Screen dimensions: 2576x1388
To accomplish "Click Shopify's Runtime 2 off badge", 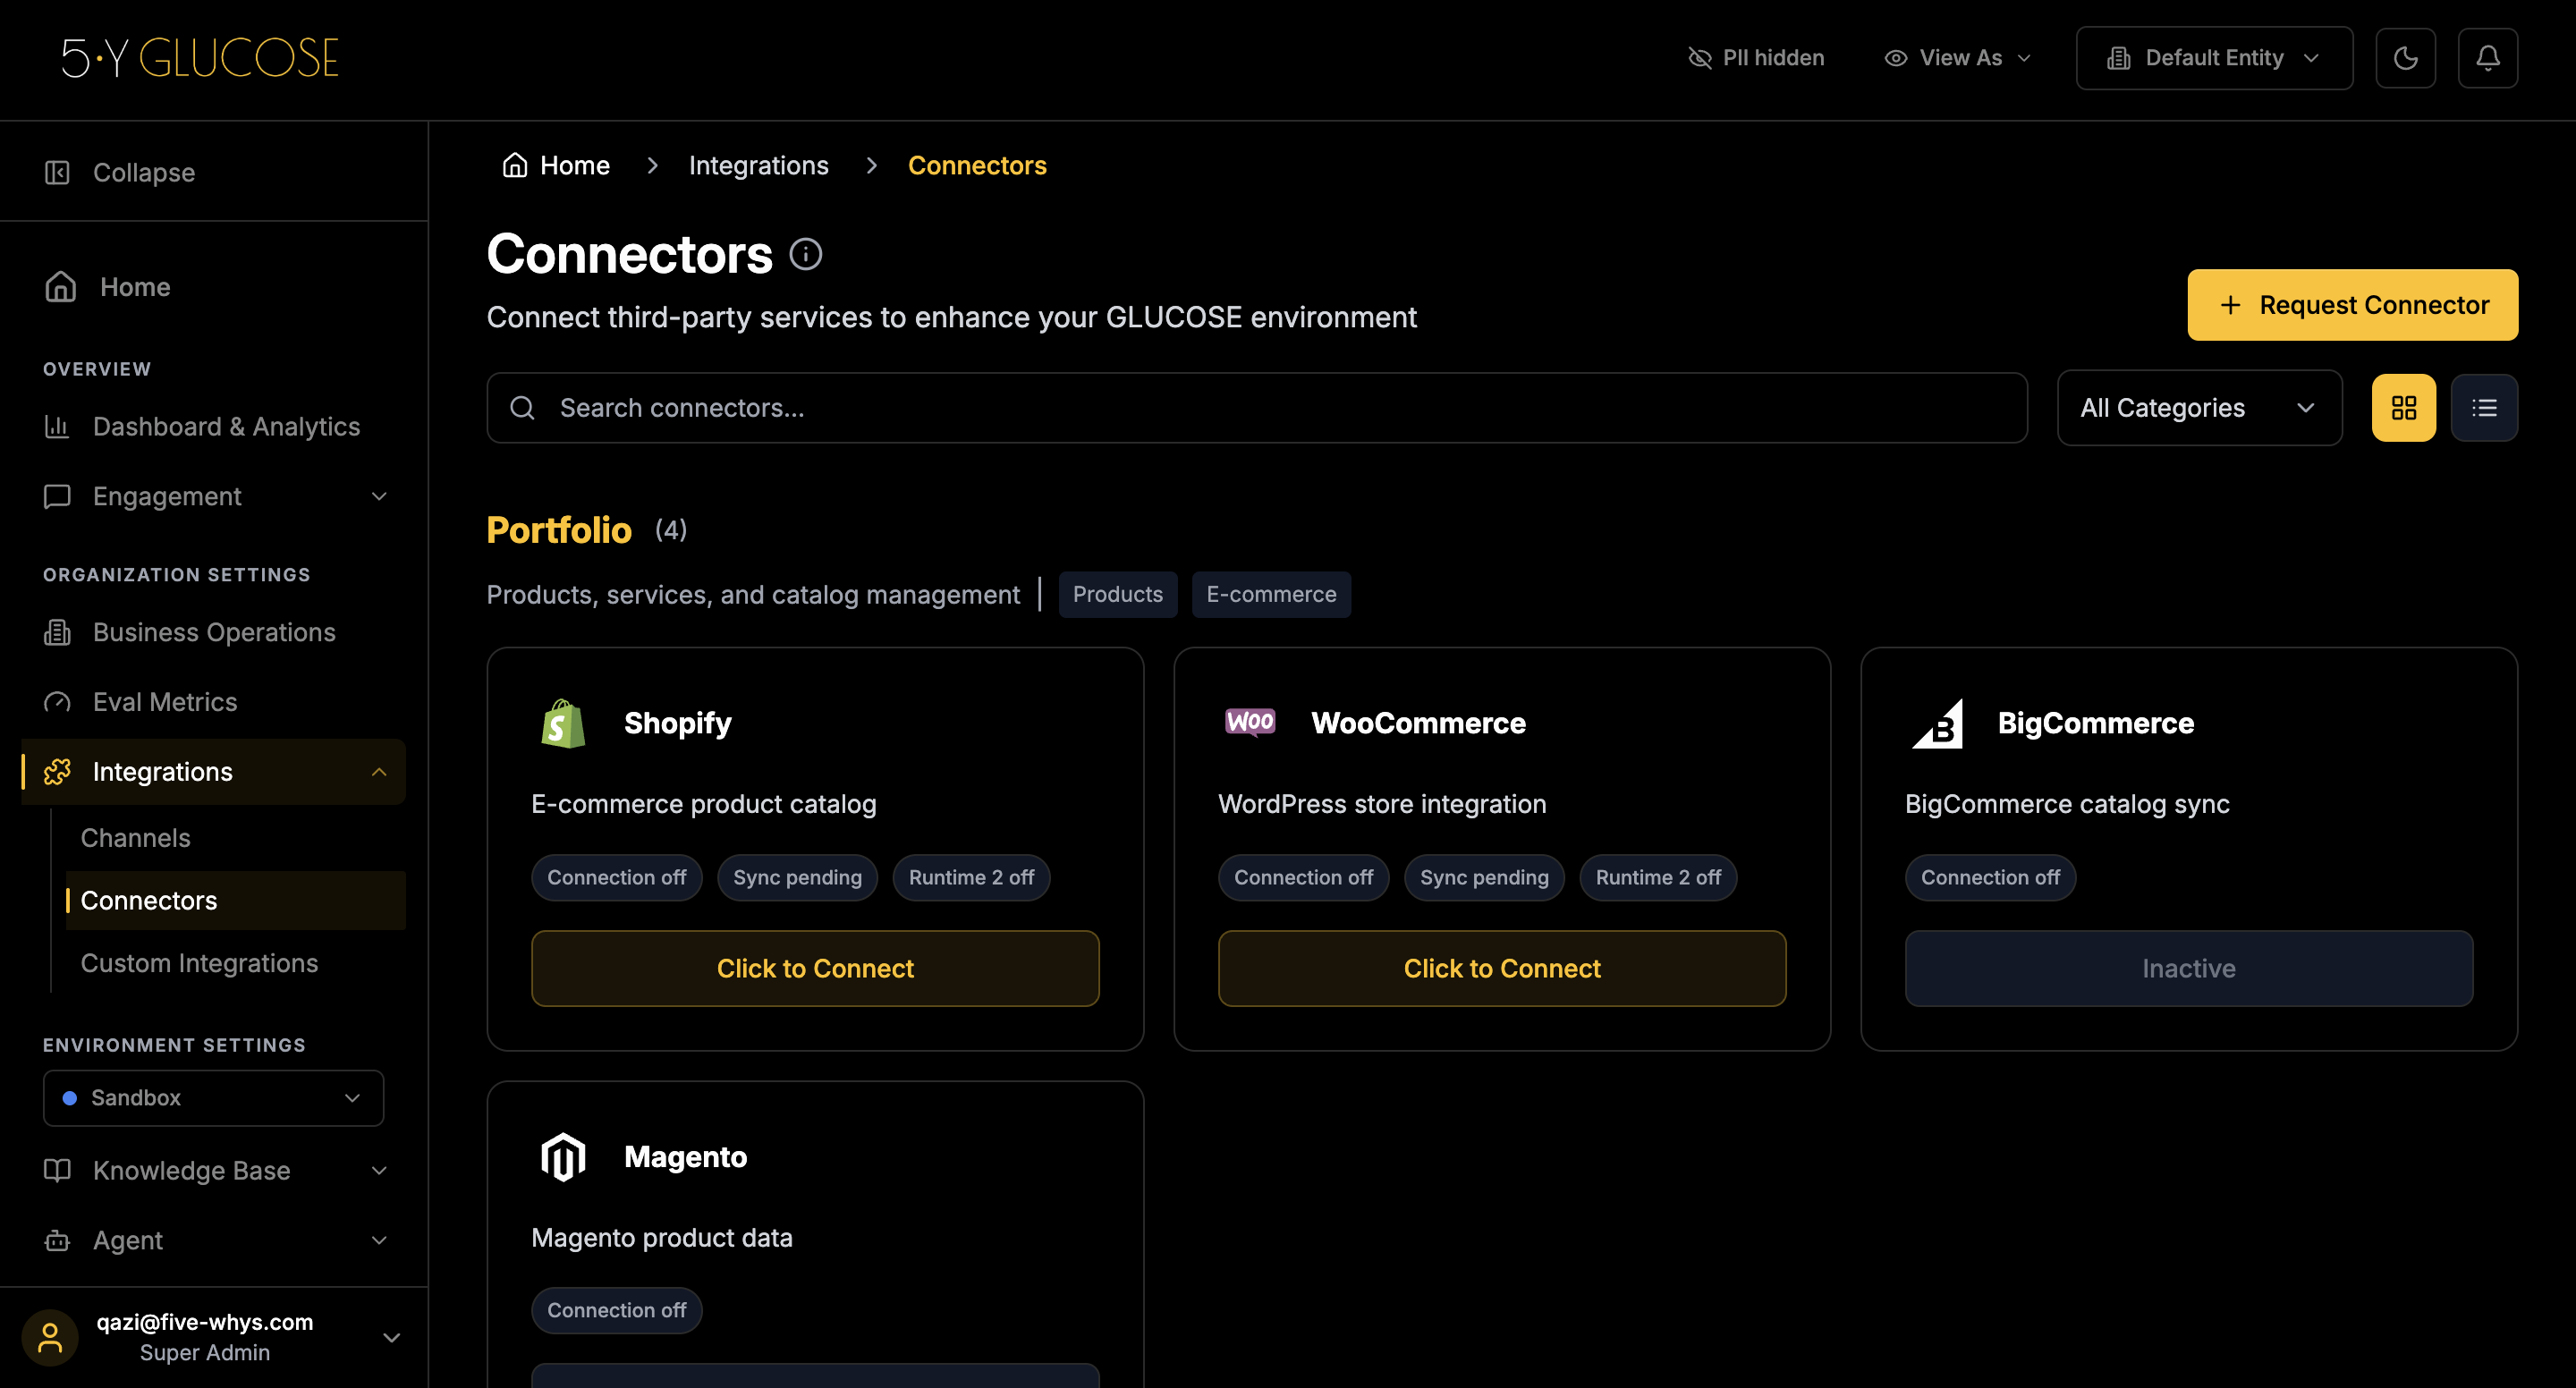I will 971,877.
